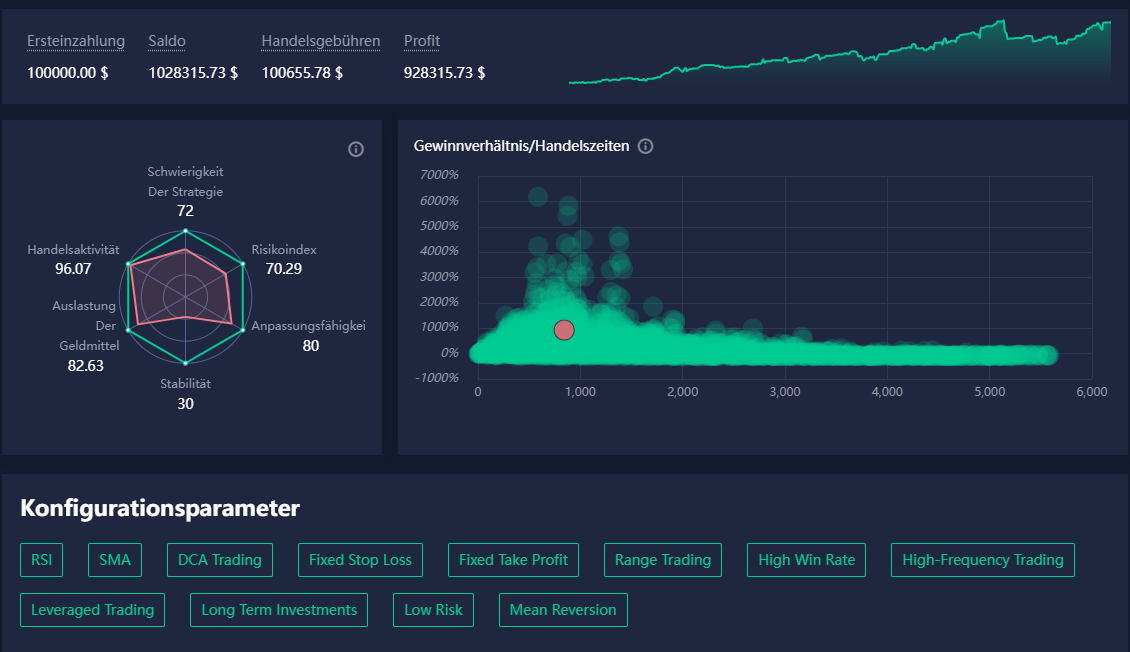Choose the Fixed Stop Loss tag

(360, 560)
